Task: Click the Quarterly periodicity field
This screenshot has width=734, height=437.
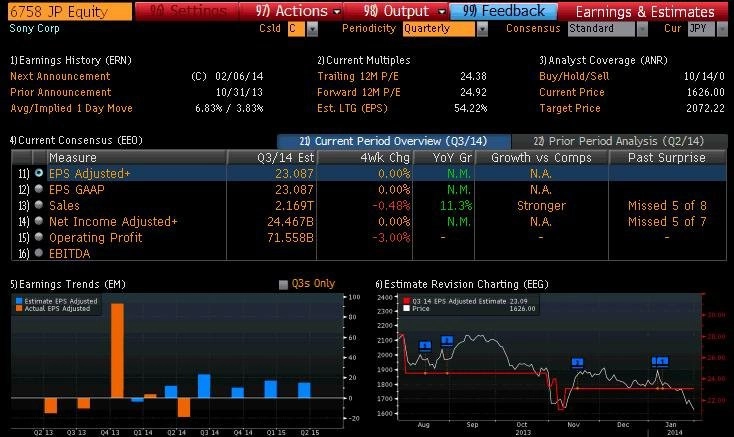Action: [439, 29]
